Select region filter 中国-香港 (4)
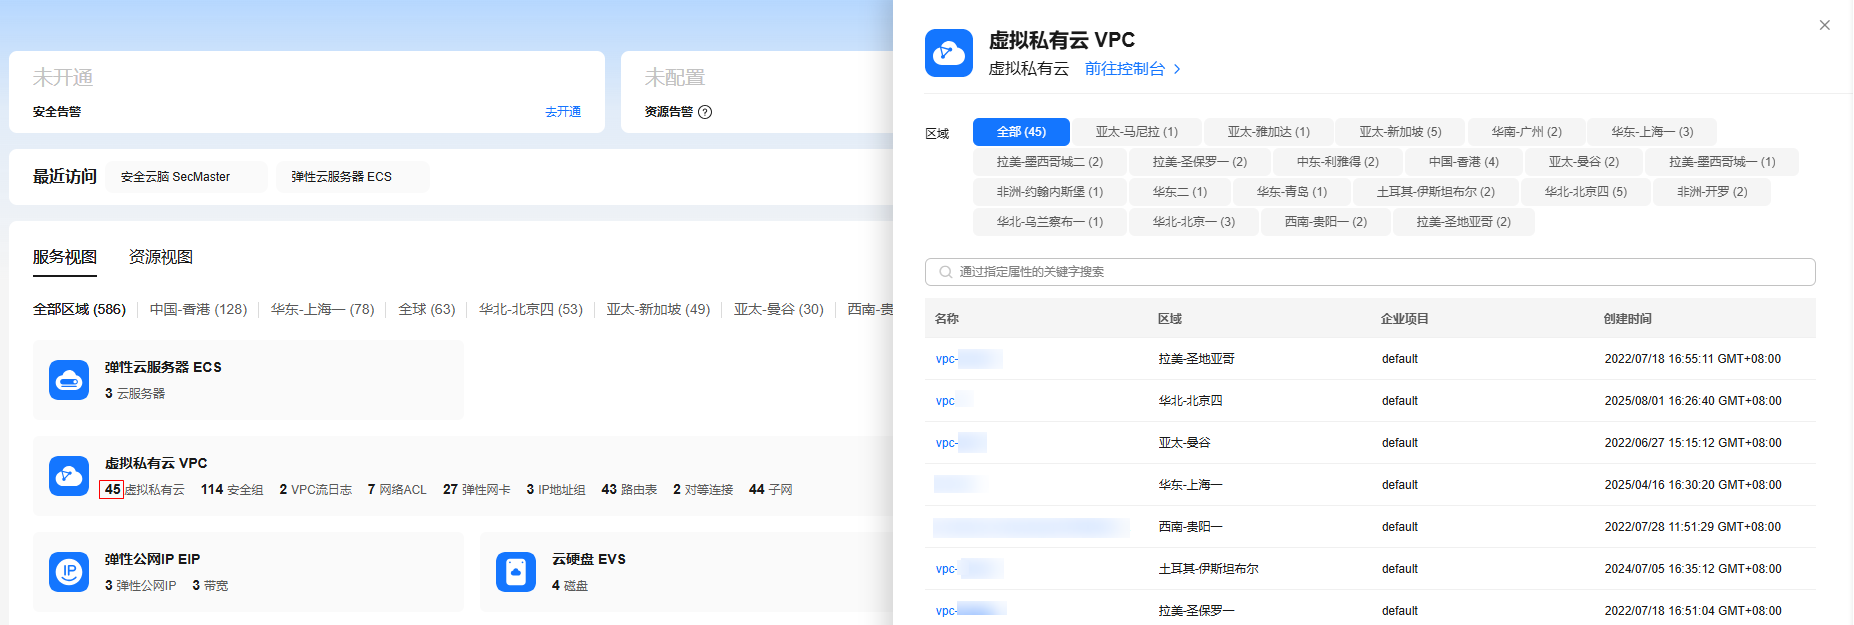 coord(1464,162)
